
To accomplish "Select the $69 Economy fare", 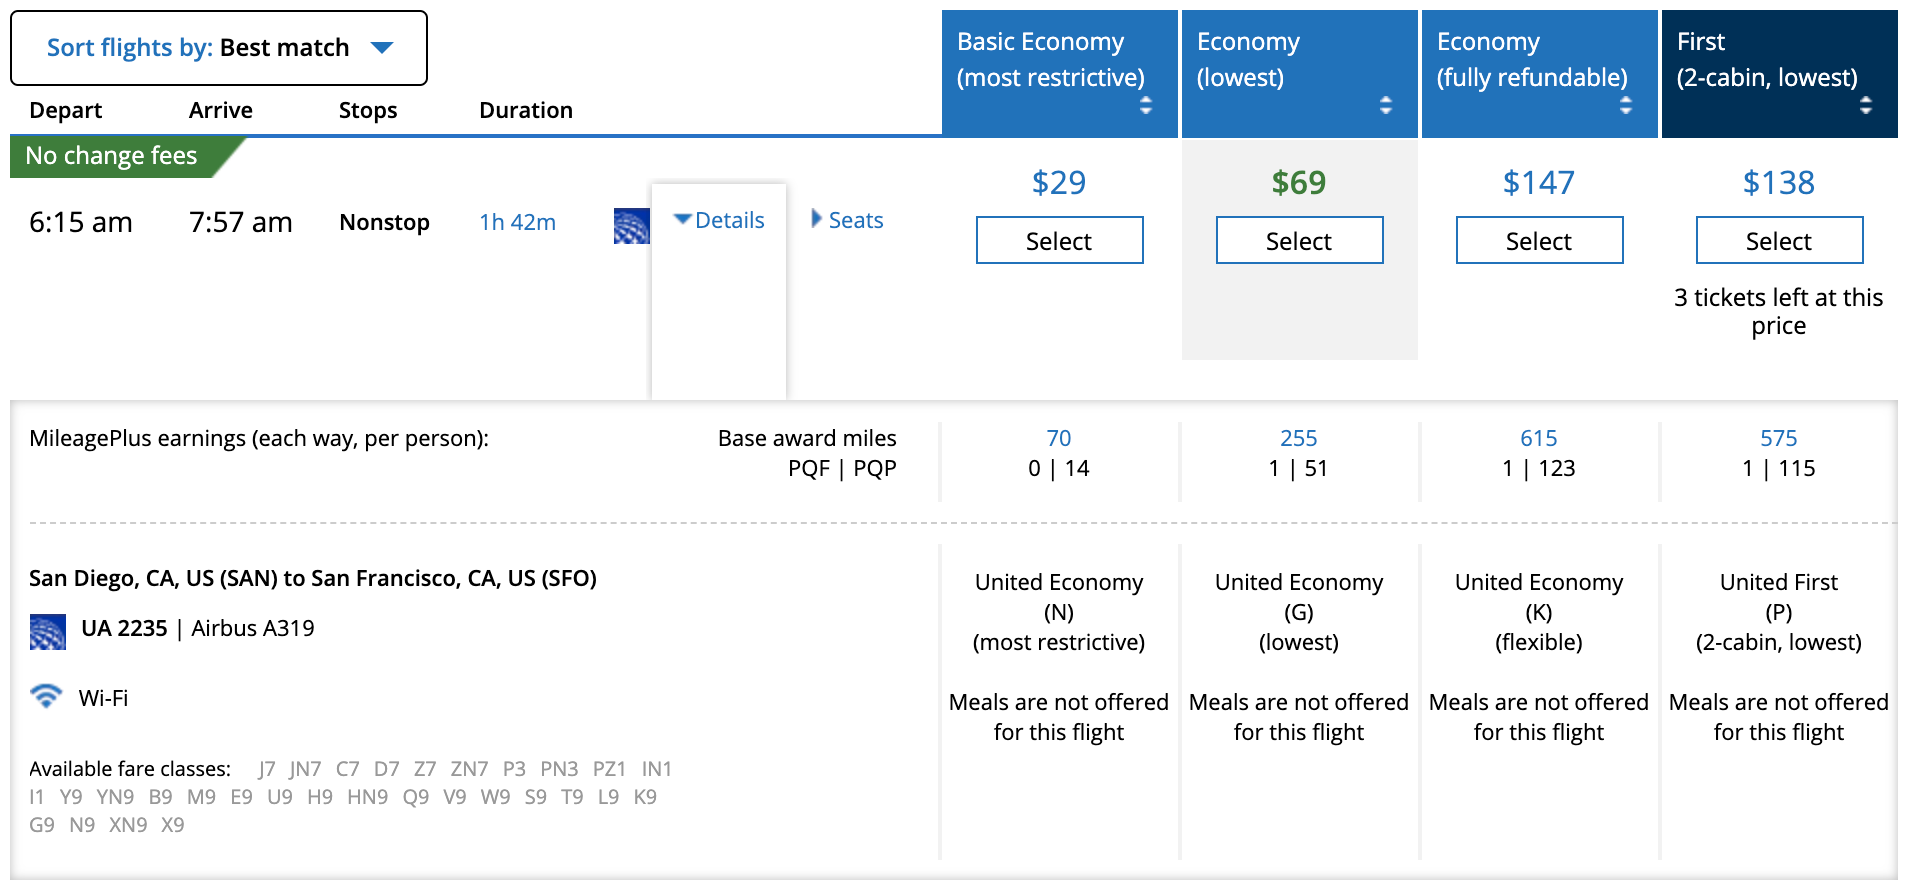I will [1299, 241].
